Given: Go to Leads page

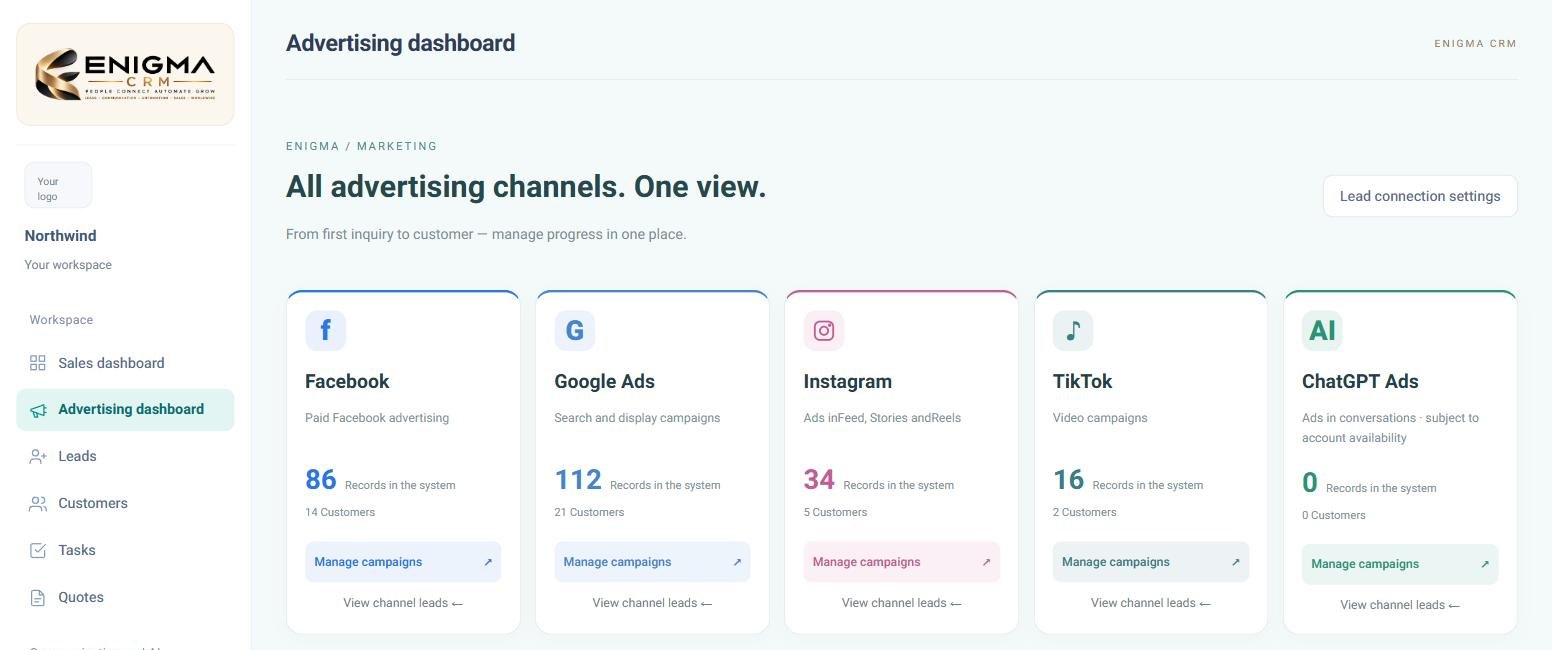Looking at the screenshot, I should [125, 456].
